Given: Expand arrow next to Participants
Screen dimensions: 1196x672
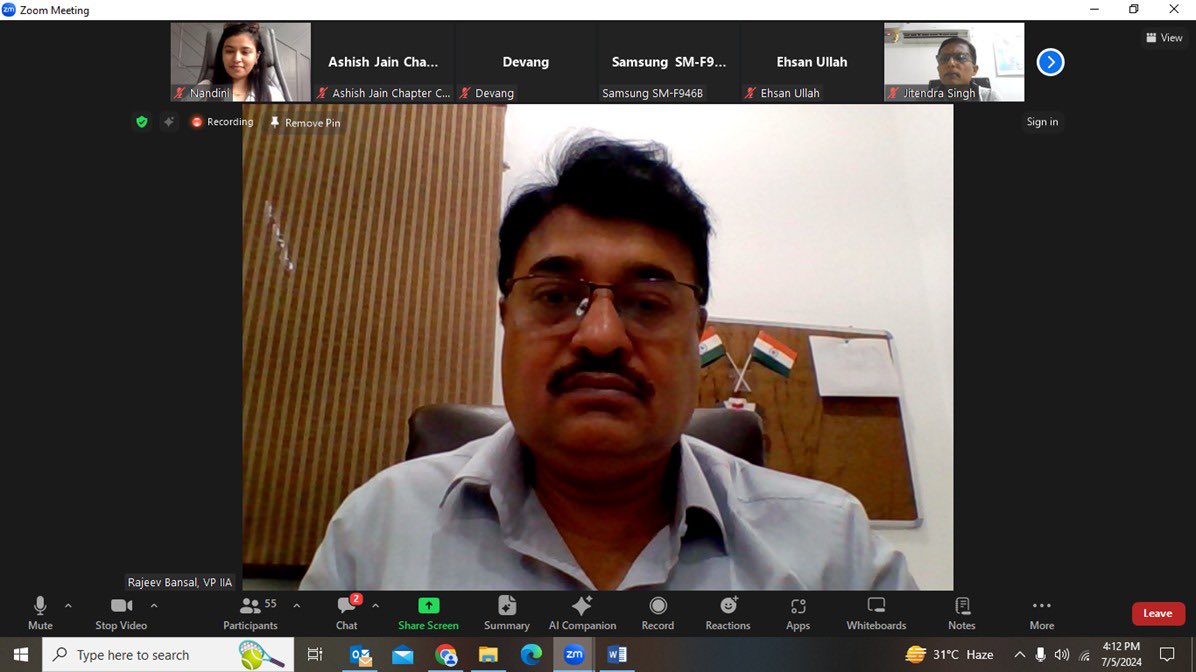Looking at the screenshot, I should [297, 606].
